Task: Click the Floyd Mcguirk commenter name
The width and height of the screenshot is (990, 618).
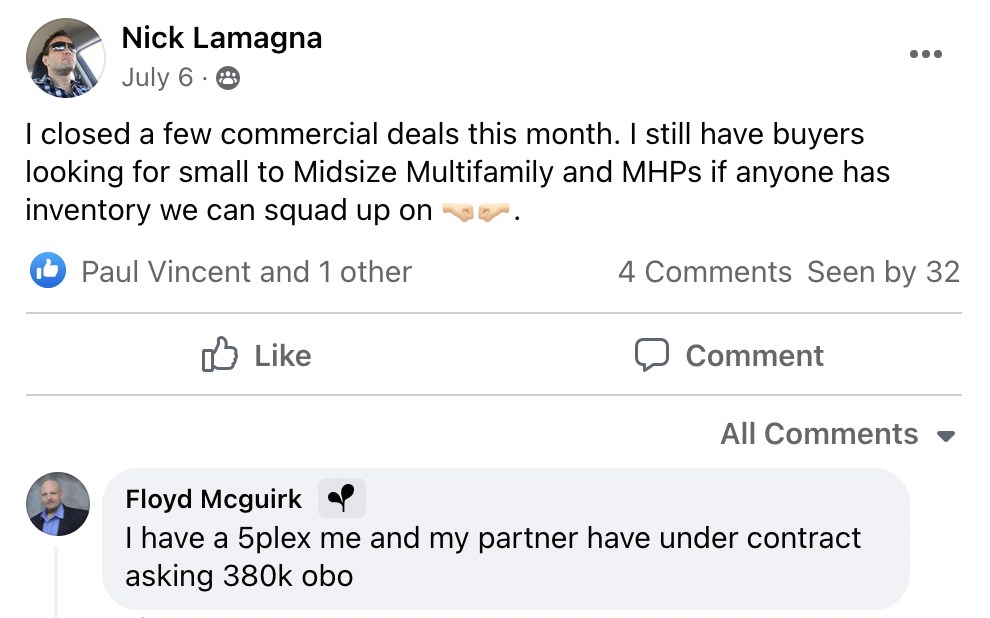Action: pyautogui.click(x=213, y=498)
